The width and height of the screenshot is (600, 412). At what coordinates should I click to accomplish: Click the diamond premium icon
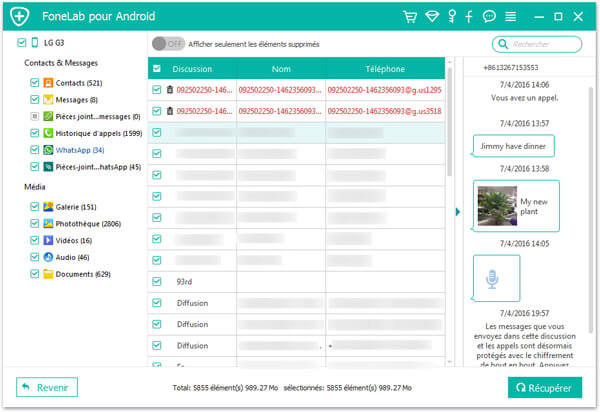[432, 16]
